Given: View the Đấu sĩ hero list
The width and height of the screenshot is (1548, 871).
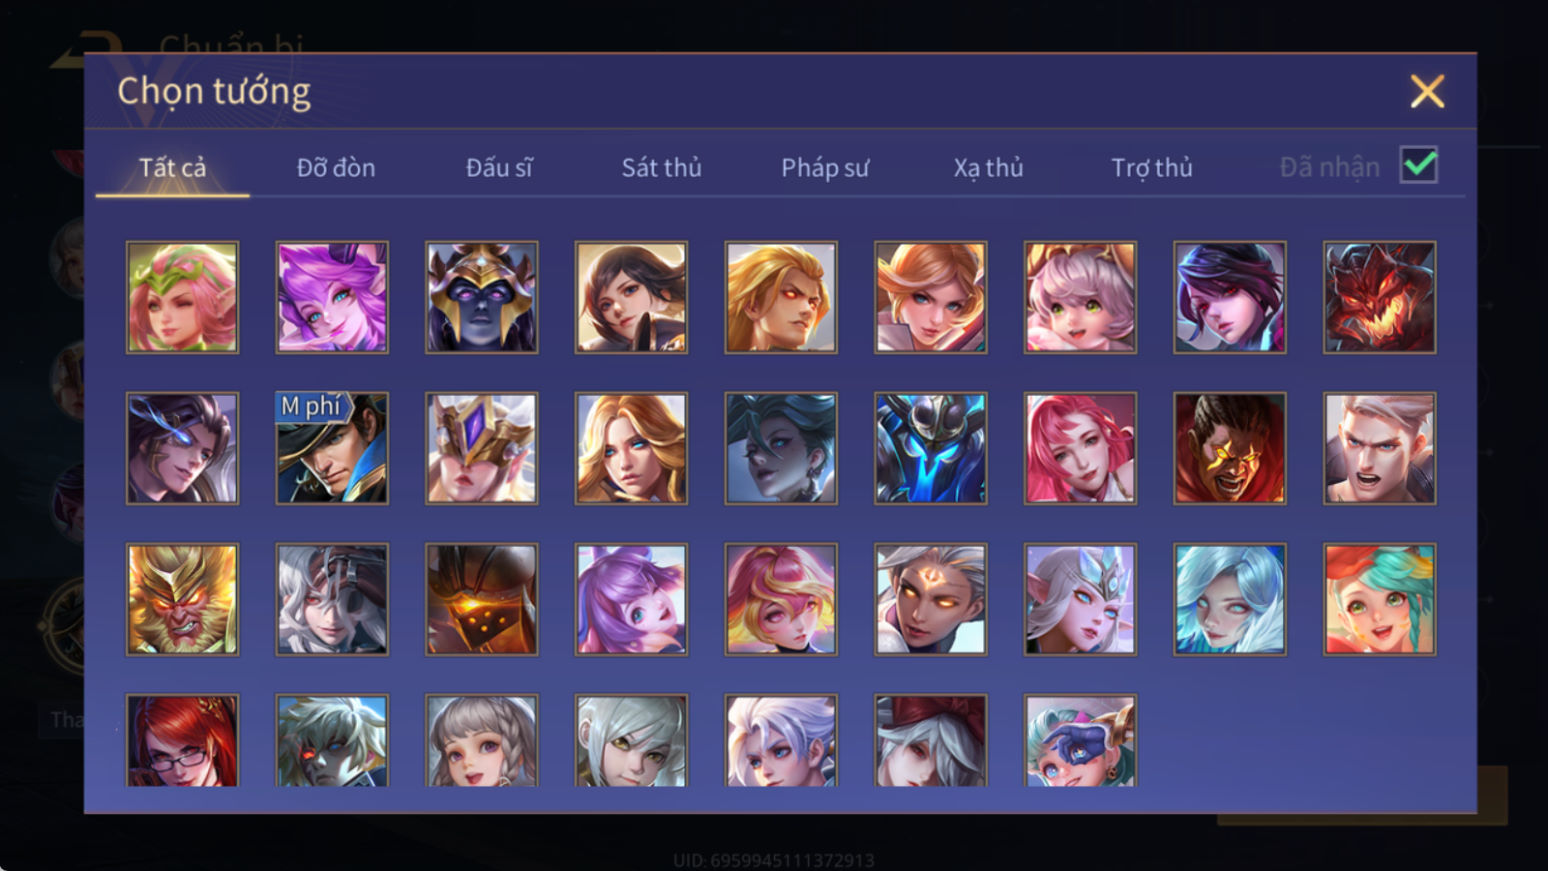Looking at the screenshot, I should point(499,167).
